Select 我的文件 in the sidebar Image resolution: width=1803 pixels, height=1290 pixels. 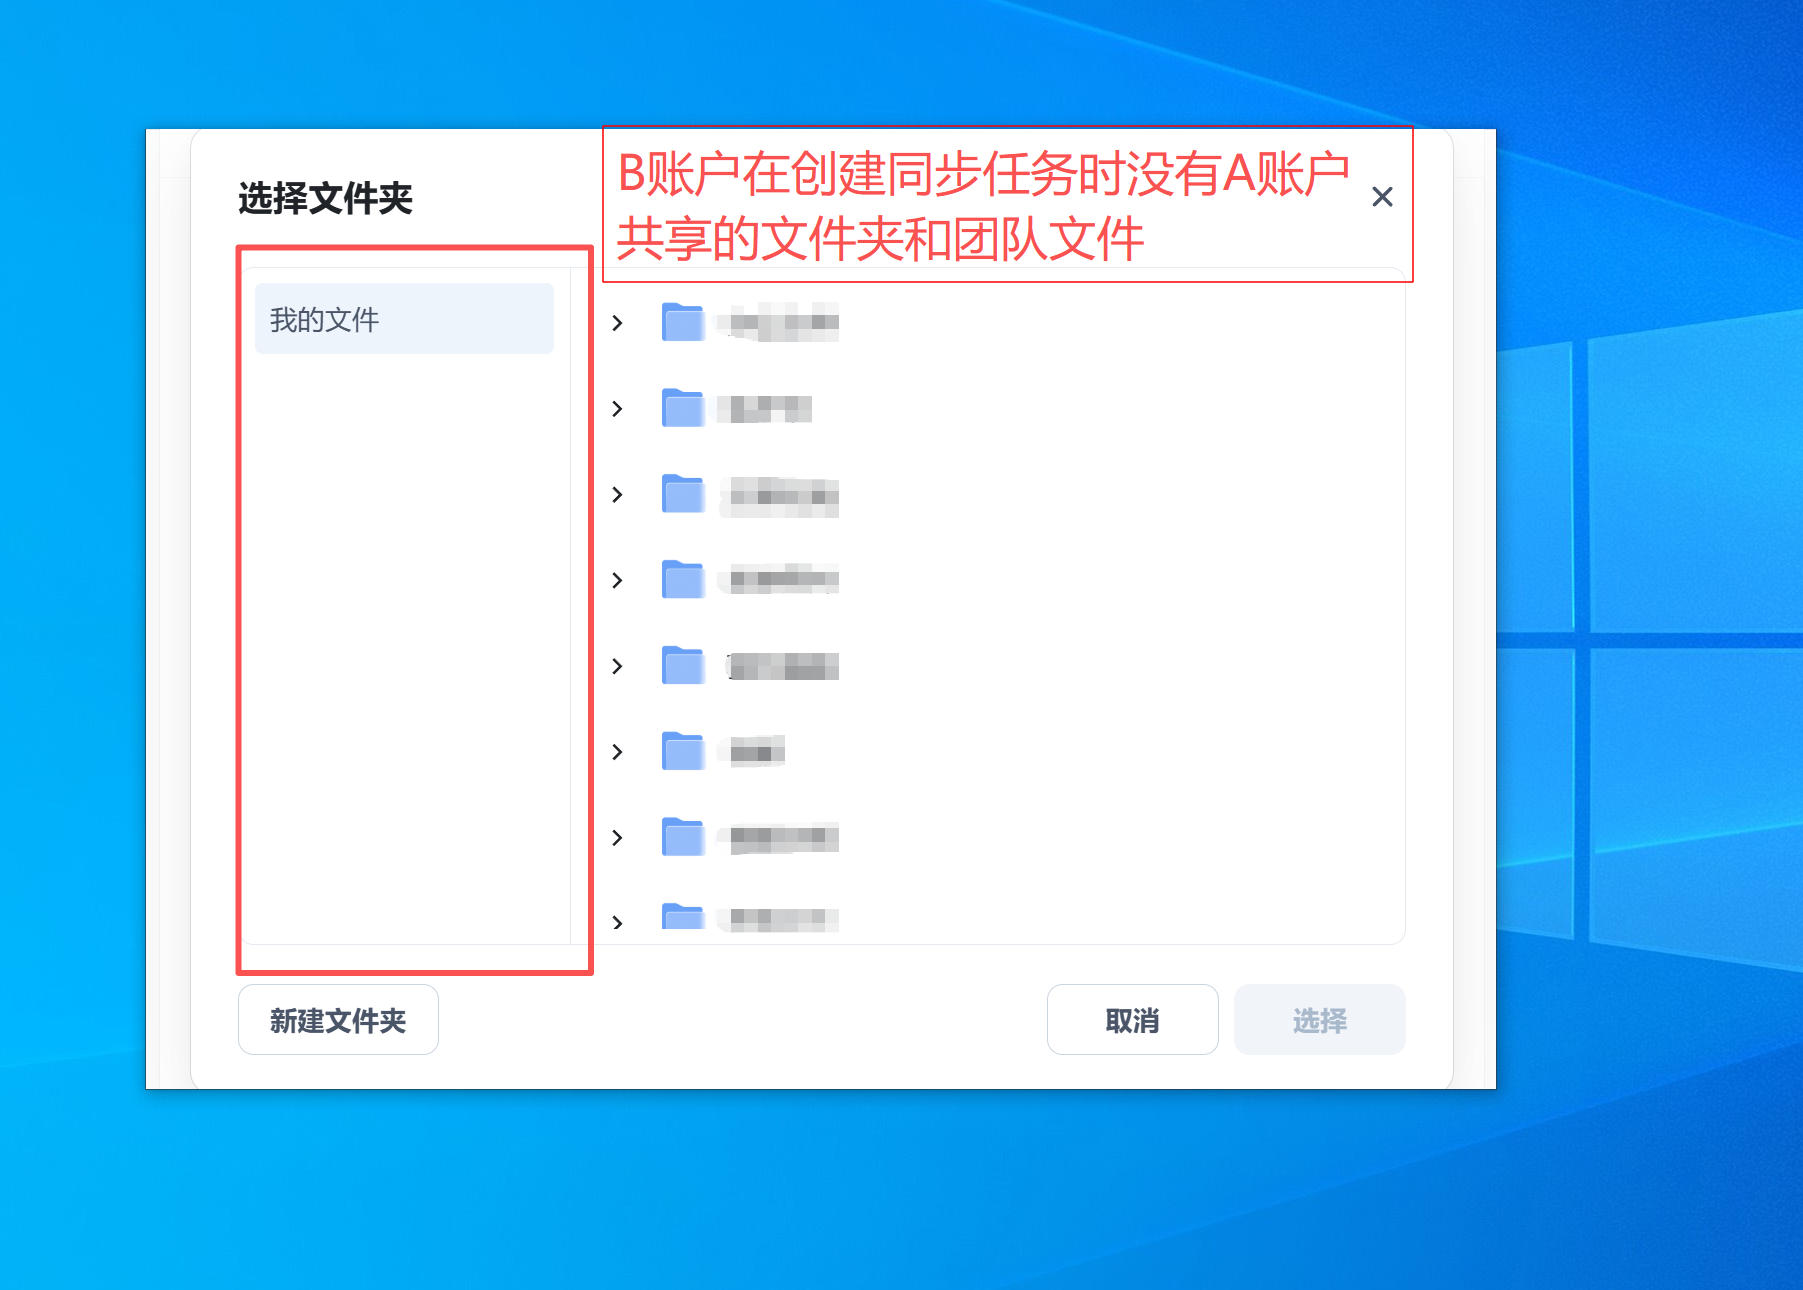point(404,318)
